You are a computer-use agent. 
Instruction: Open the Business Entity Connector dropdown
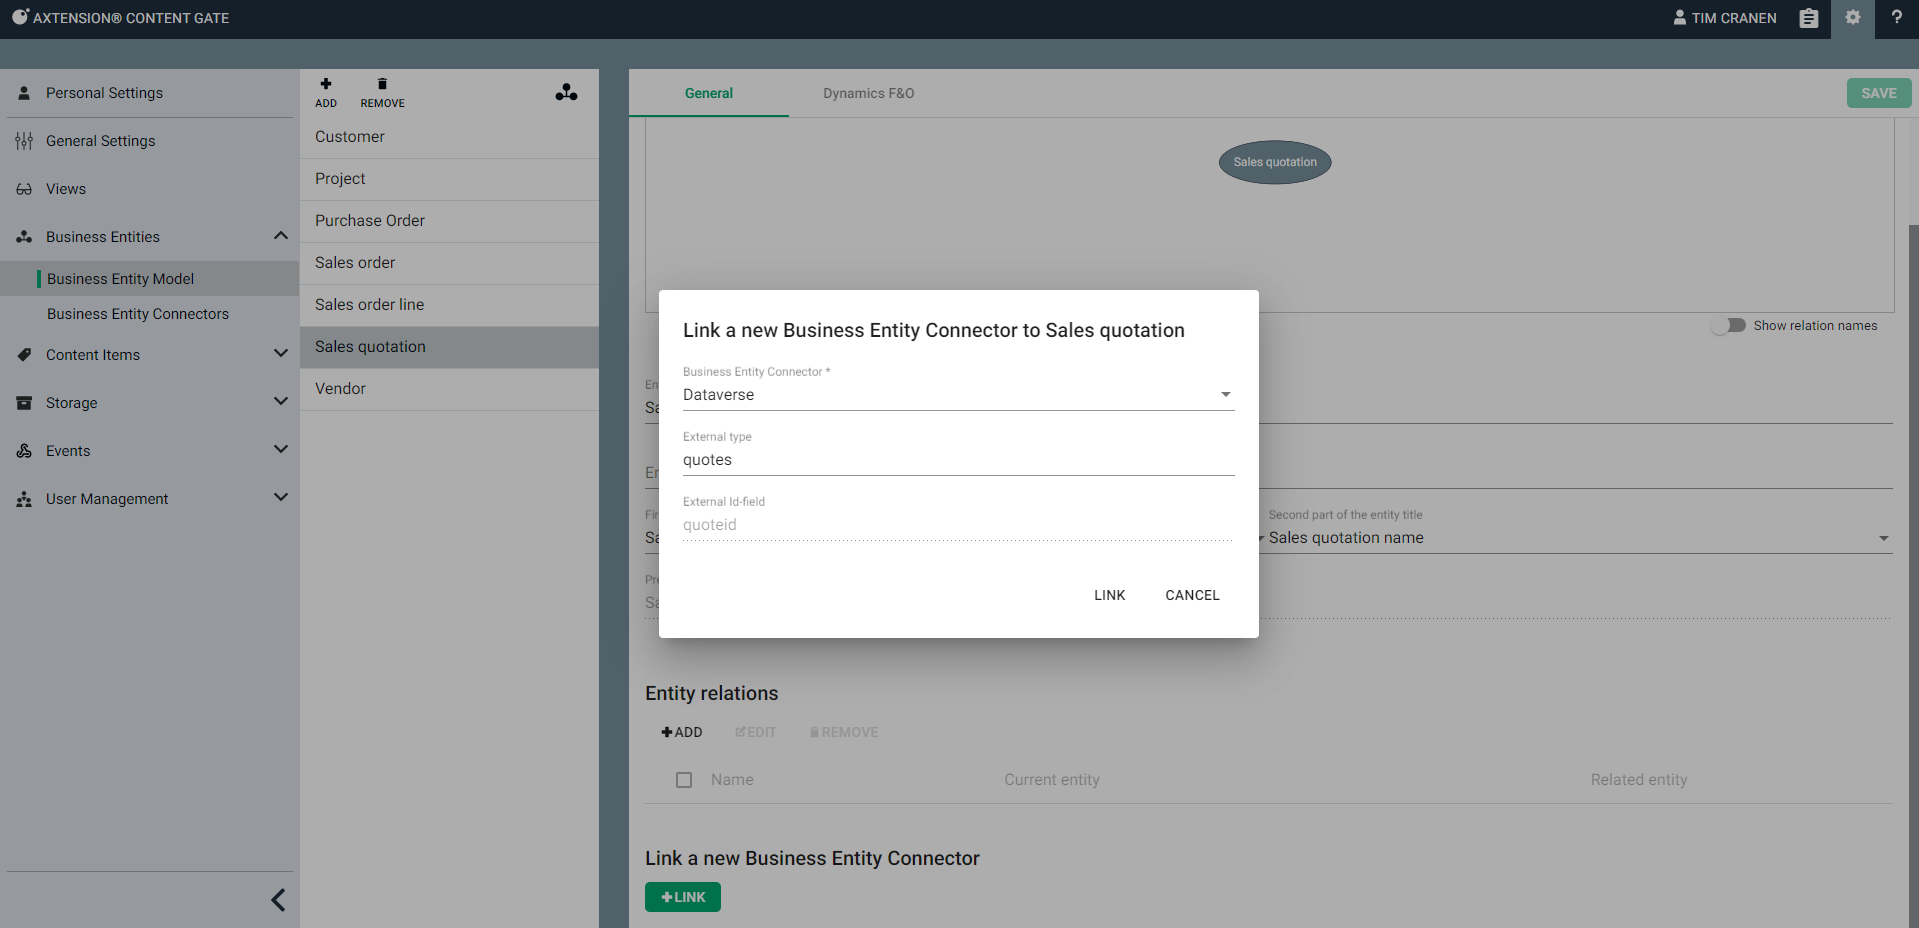coord(958,395)
